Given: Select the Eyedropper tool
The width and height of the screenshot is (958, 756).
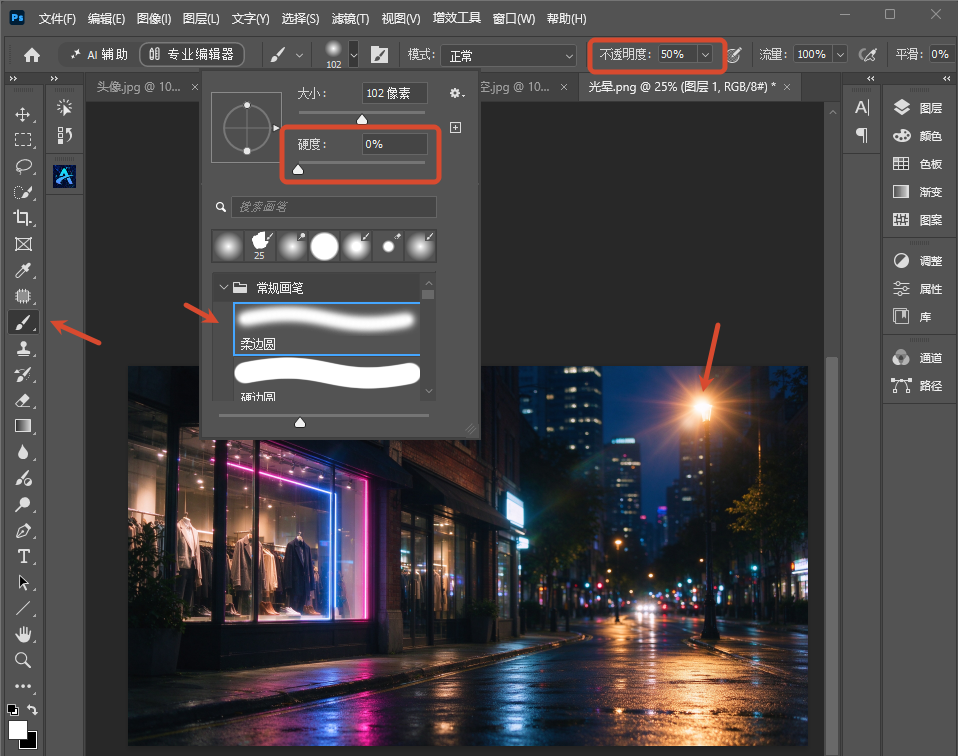Looking at the screenshot, I should [23, 270].
